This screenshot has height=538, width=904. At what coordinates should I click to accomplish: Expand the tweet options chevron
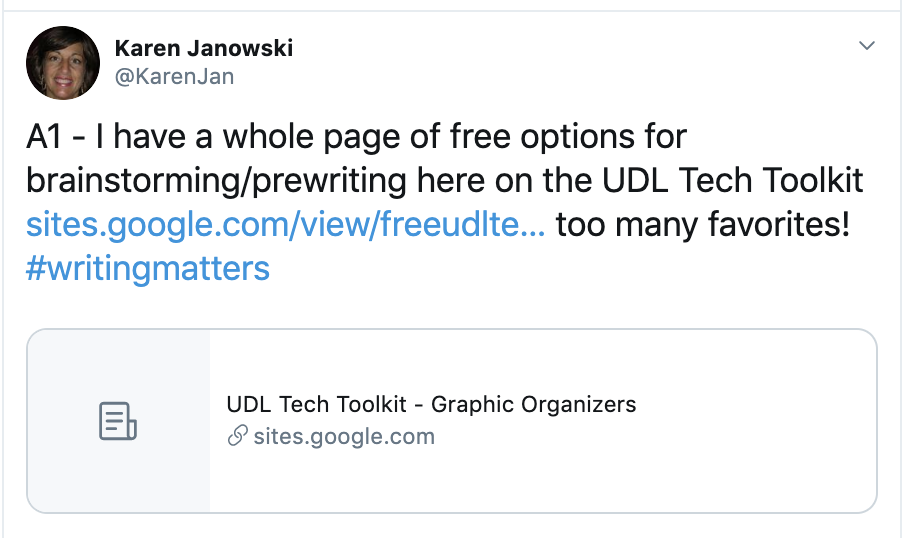(x=867, y=46)
